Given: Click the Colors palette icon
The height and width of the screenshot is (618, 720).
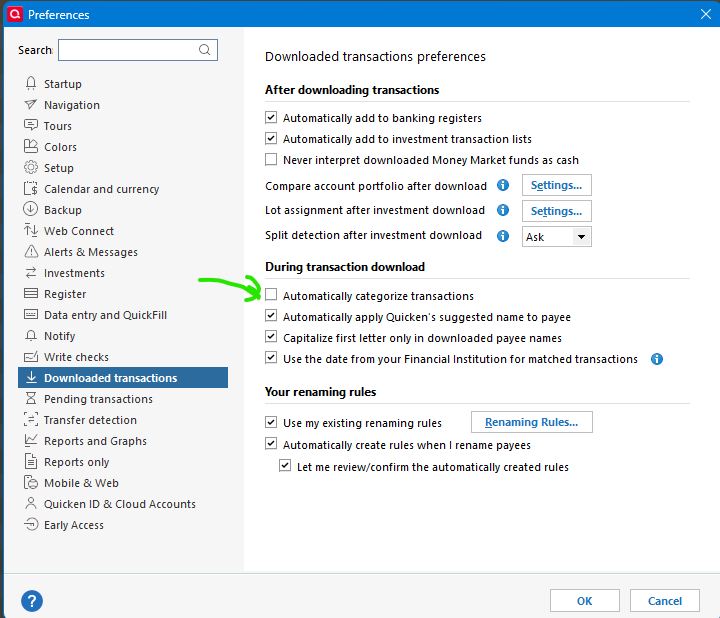Looking at the screenshot, I should [x=31, y=146].
